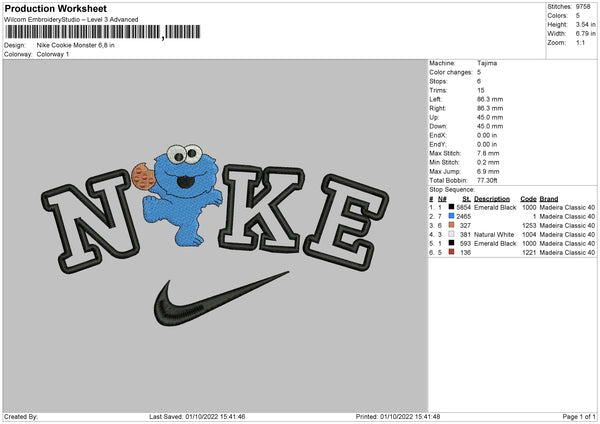This screenshot has width=600, height=424.
Task: Click the blue swatch beside 2465 stitches
Action: [452, 216]
